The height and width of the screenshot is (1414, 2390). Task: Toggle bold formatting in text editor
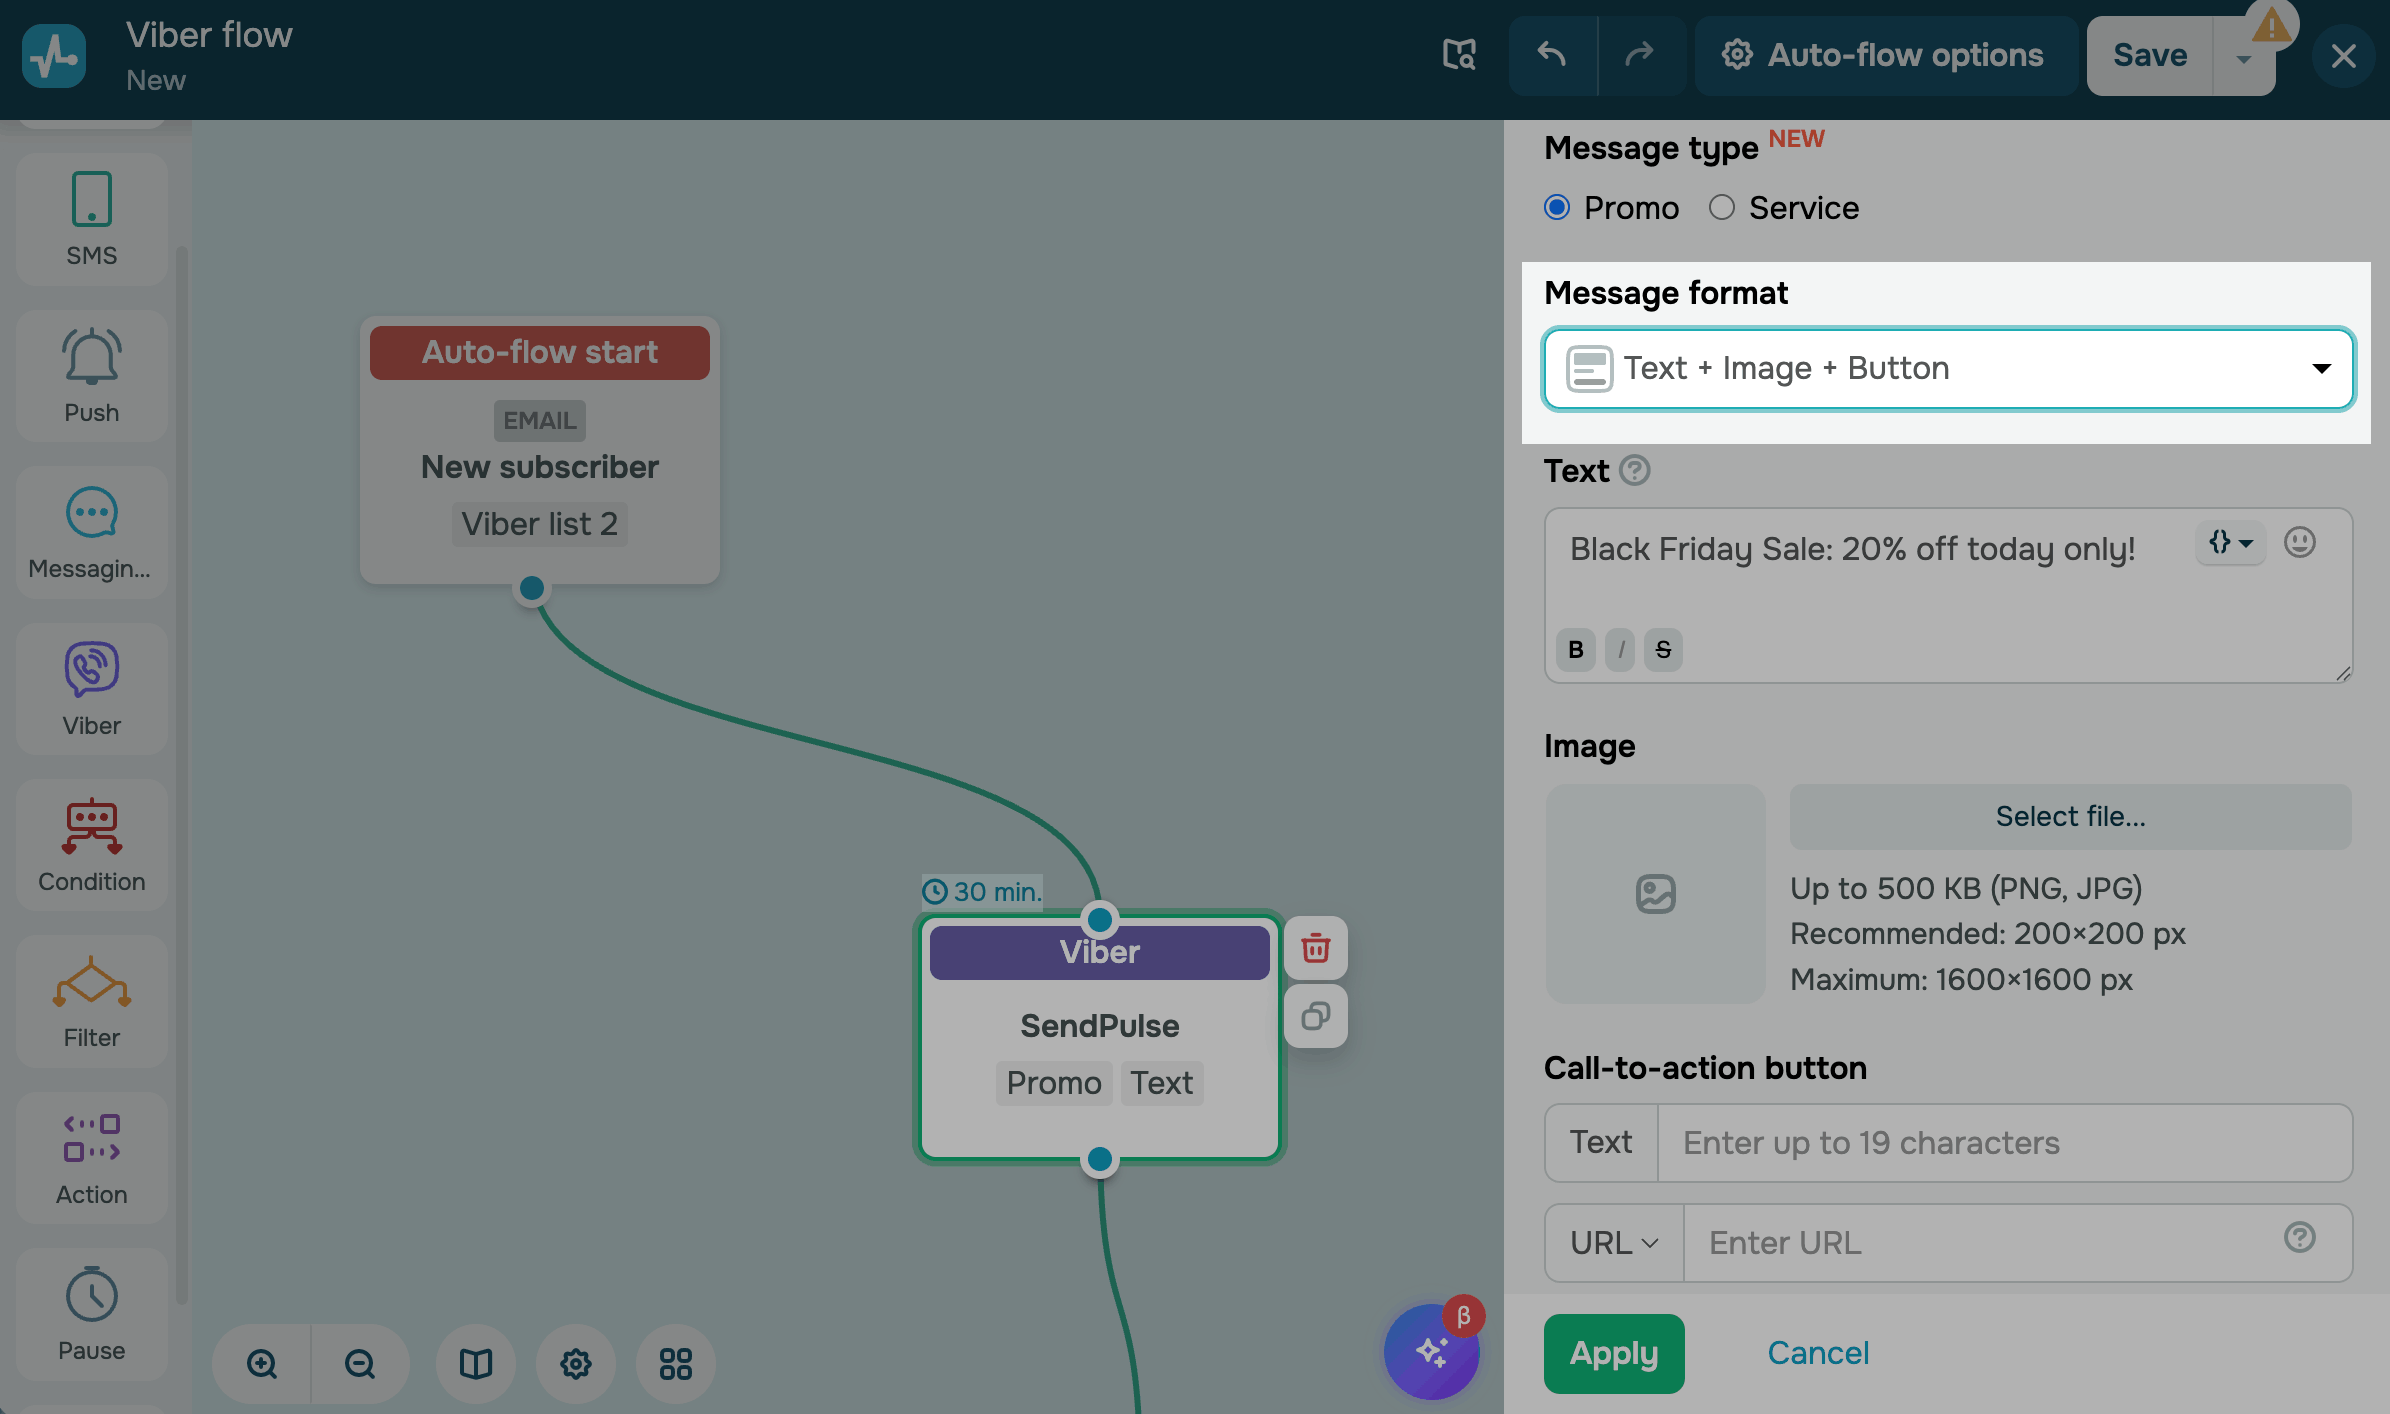point(1575,650)
